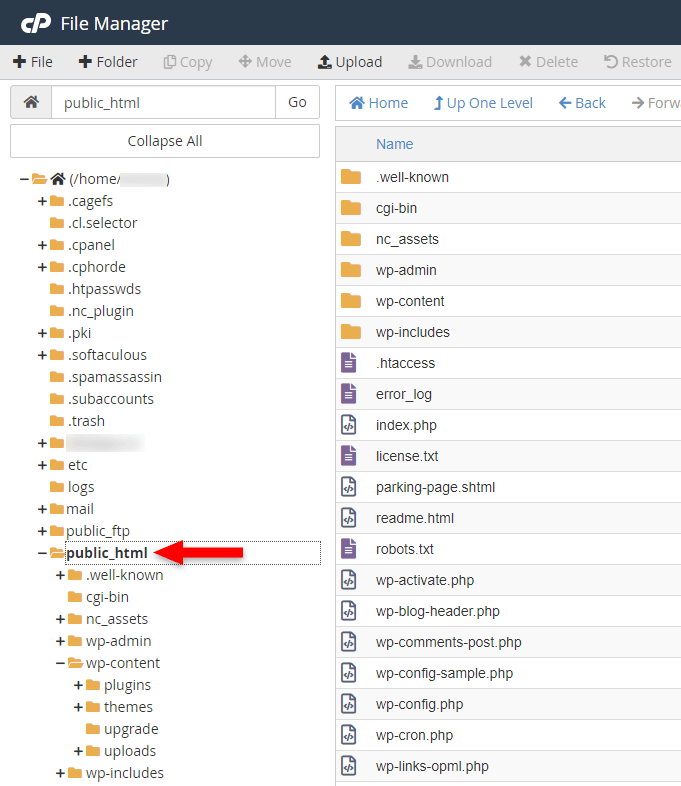
Task: Select .spamassassin folder in tree
Action: (115, 377)
